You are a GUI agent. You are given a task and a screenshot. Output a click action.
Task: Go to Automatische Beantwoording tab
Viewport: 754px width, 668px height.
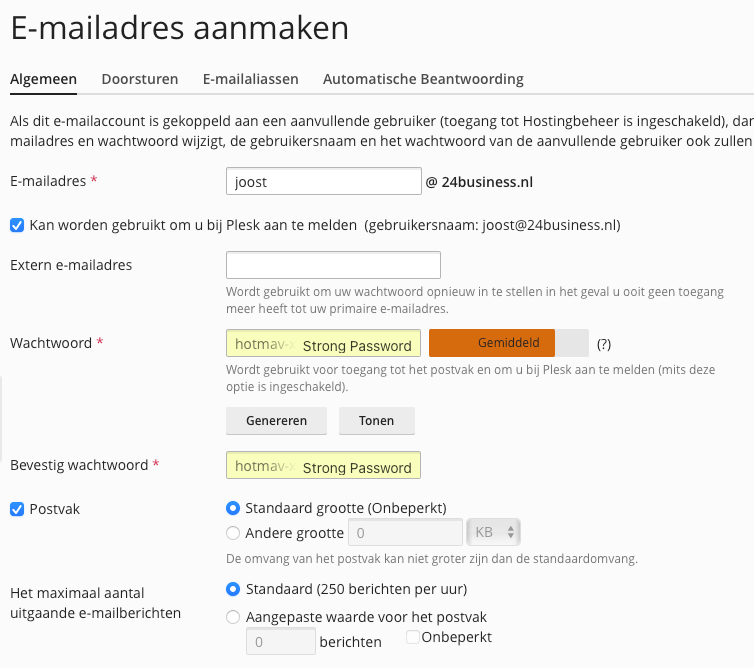click(423, 79)
